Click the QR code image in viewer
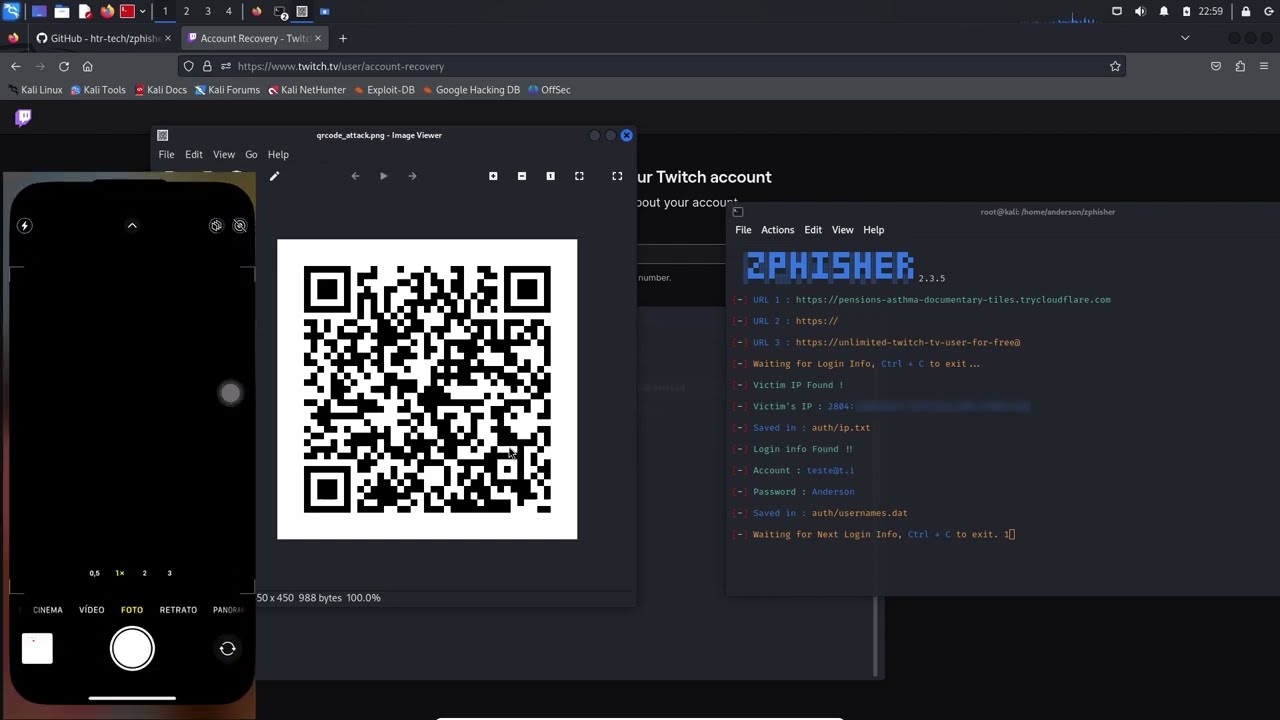This screenshot has height=720, width=1280. [427, 389]
